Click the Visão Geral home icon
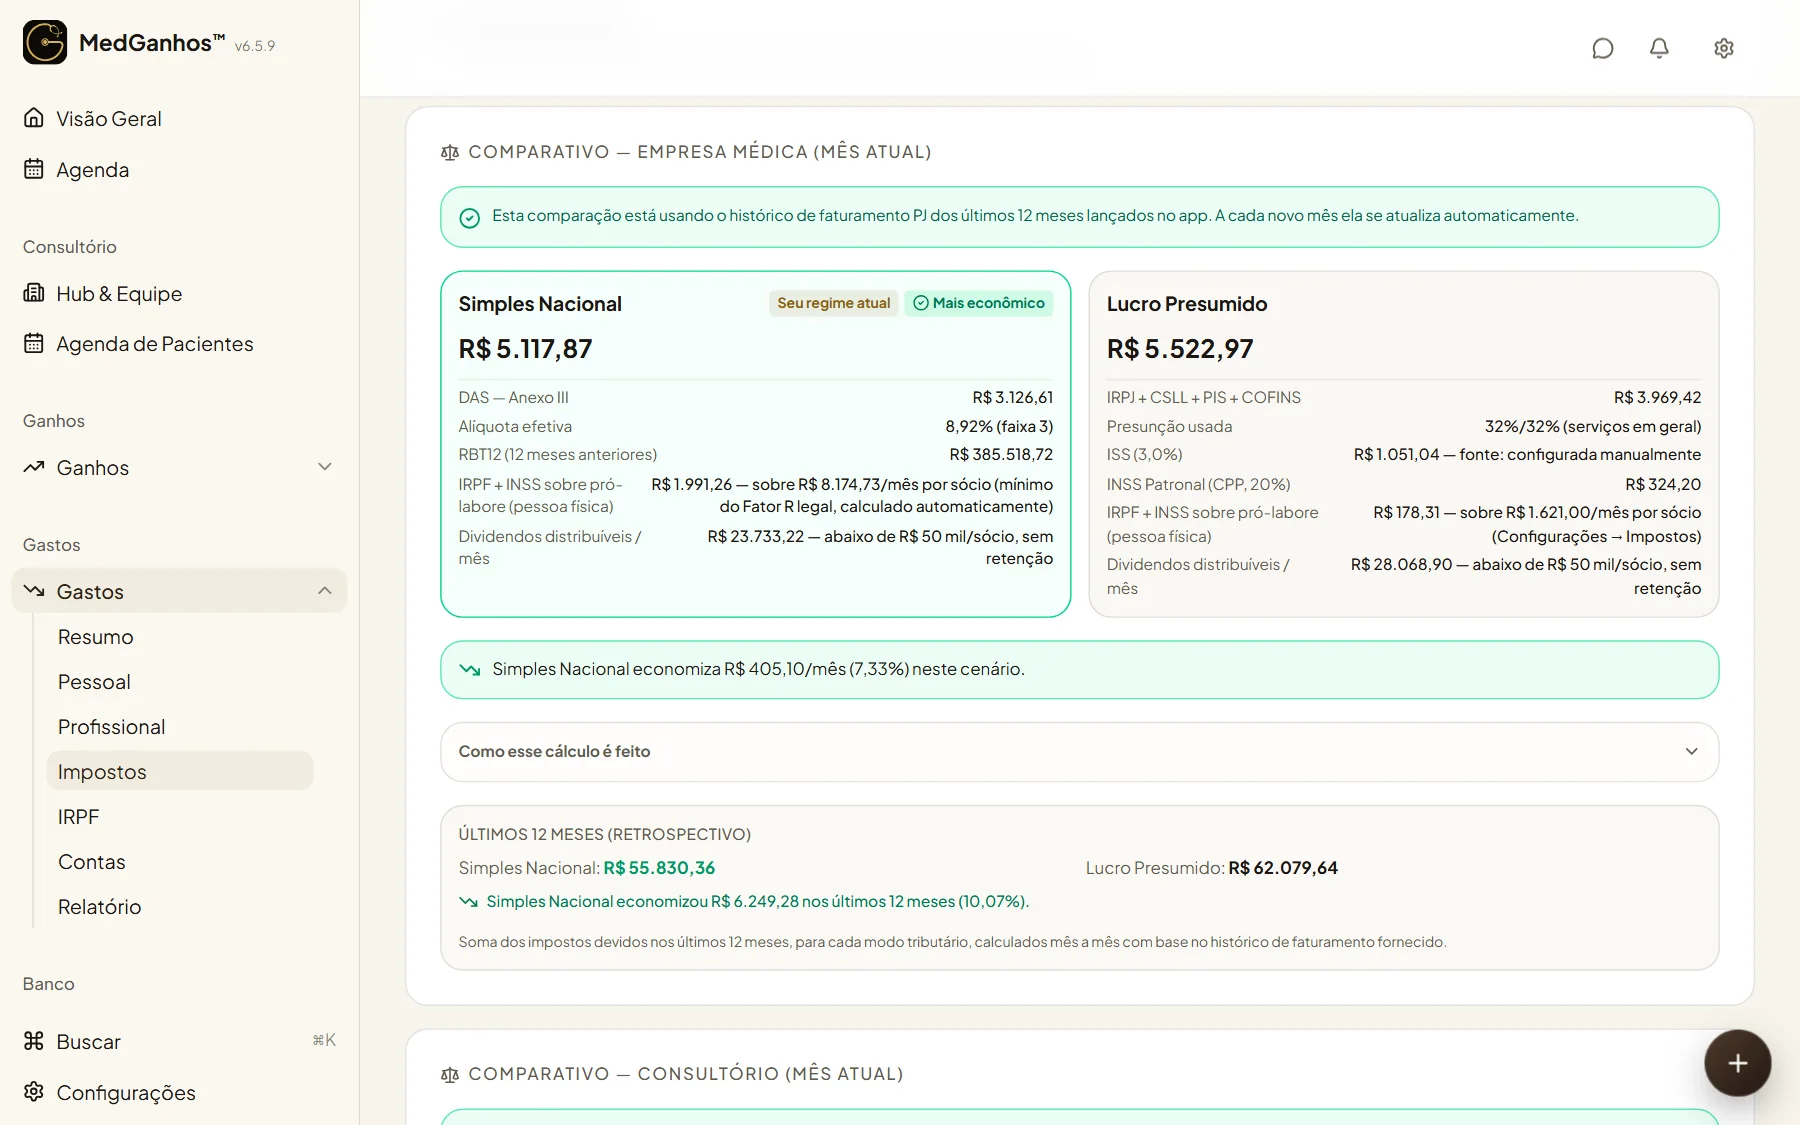Image resolution: width=1800 pixels, height=1125 pixels. tap(34, 118)
